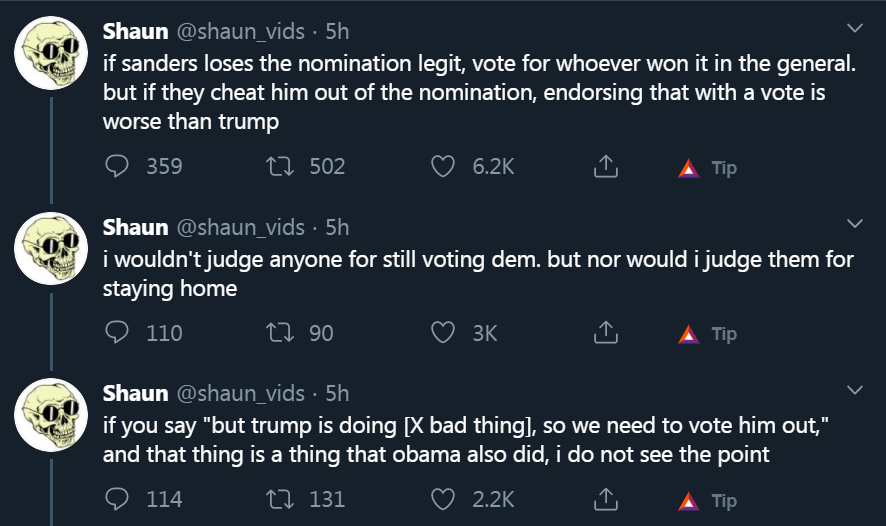Image resolution: width=886 pixels, height=526 pixels.
Task: Reply to the 'staying home' tweet
Action: [x=117, y=332]
